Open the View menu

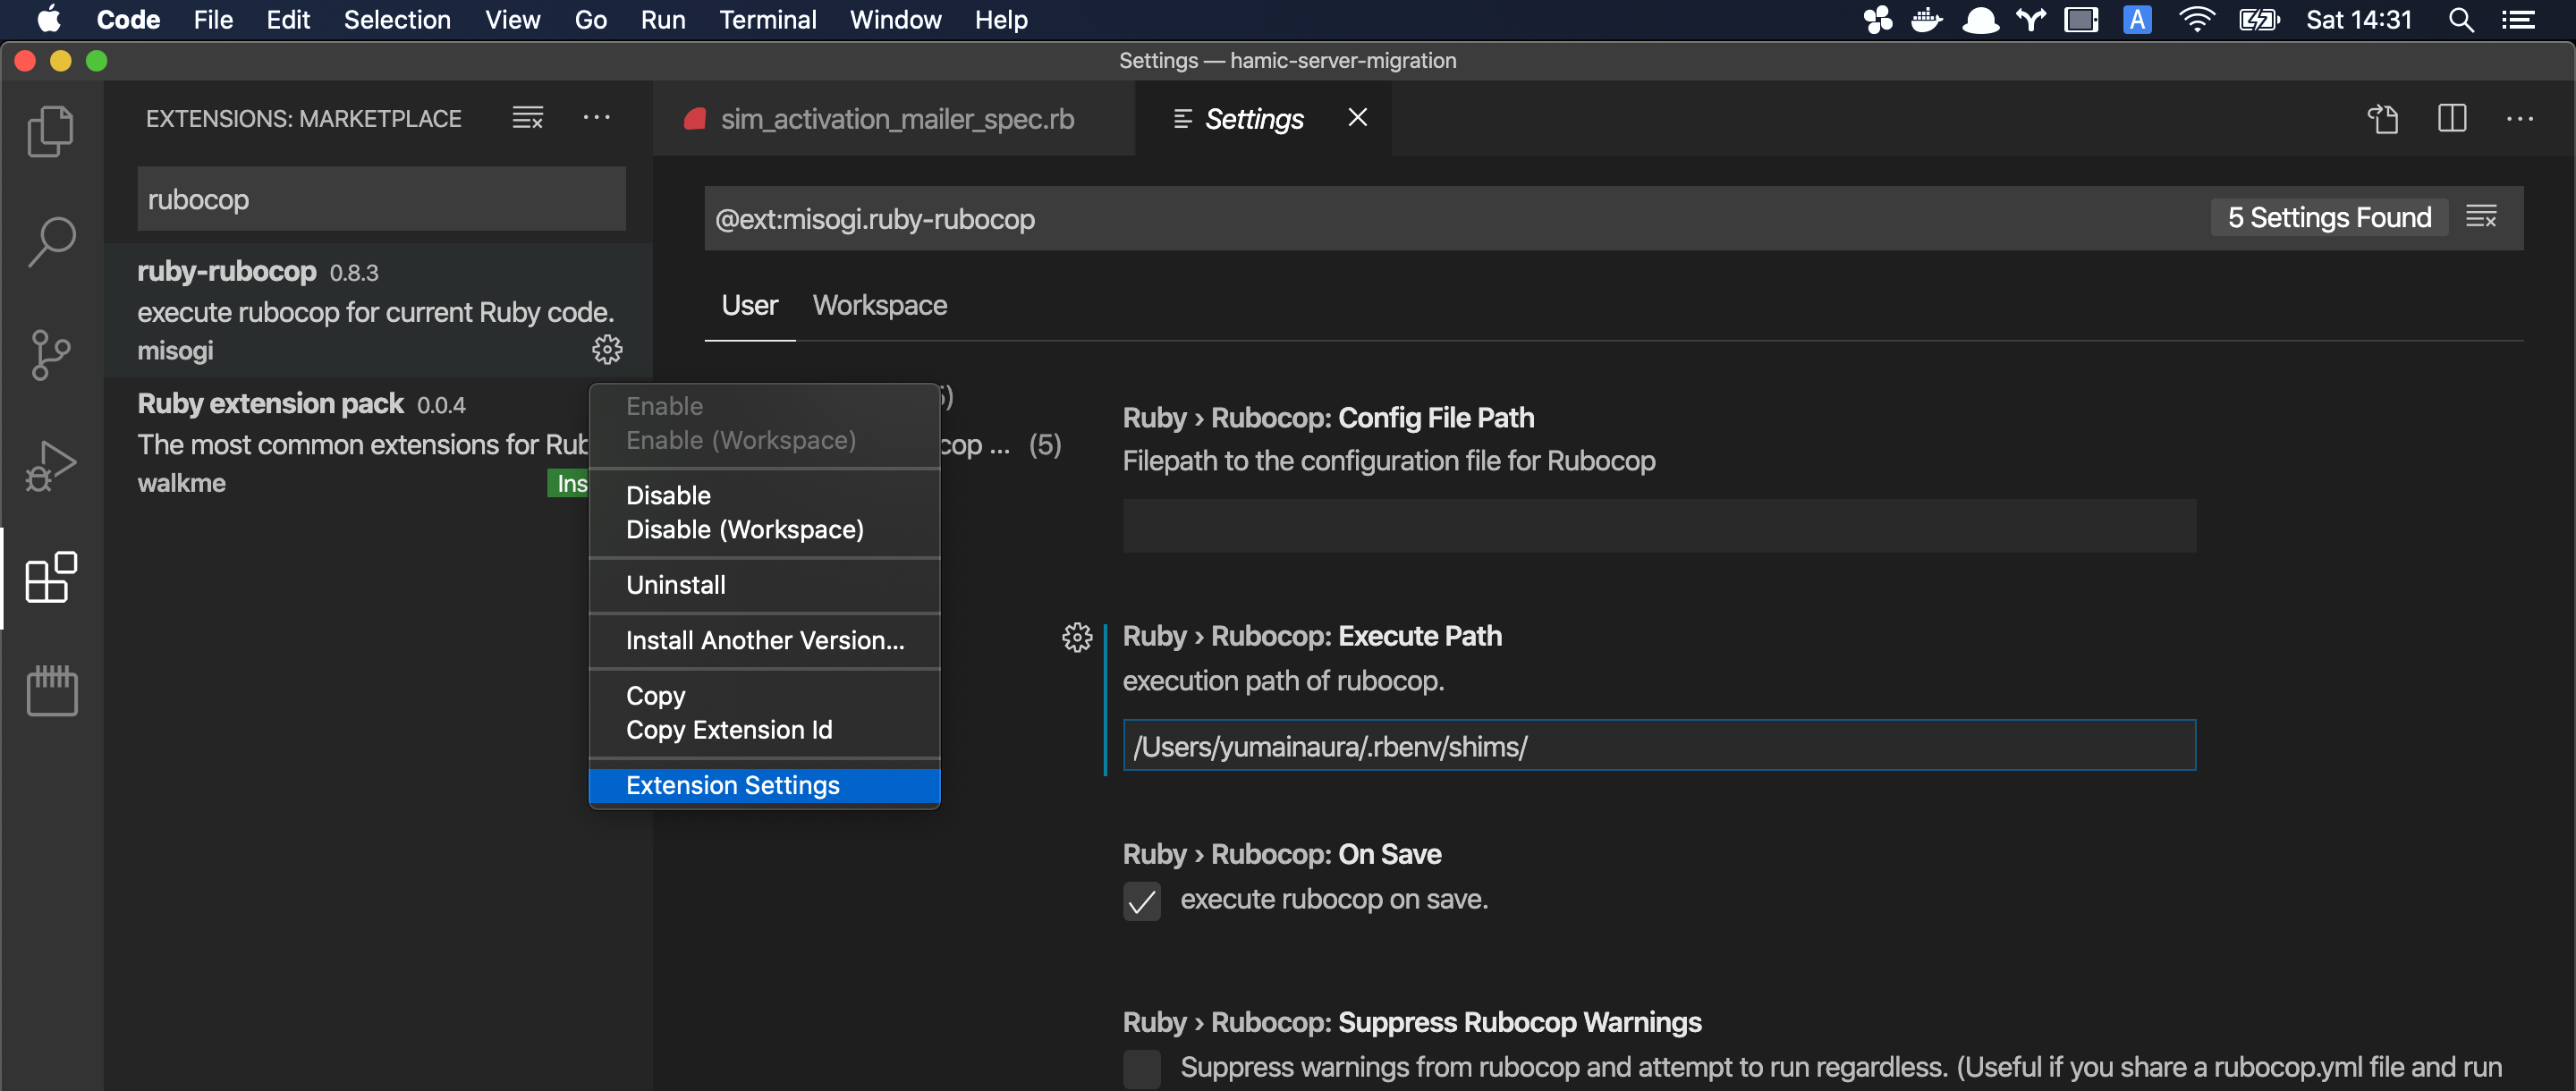click(x=512, y=20)
